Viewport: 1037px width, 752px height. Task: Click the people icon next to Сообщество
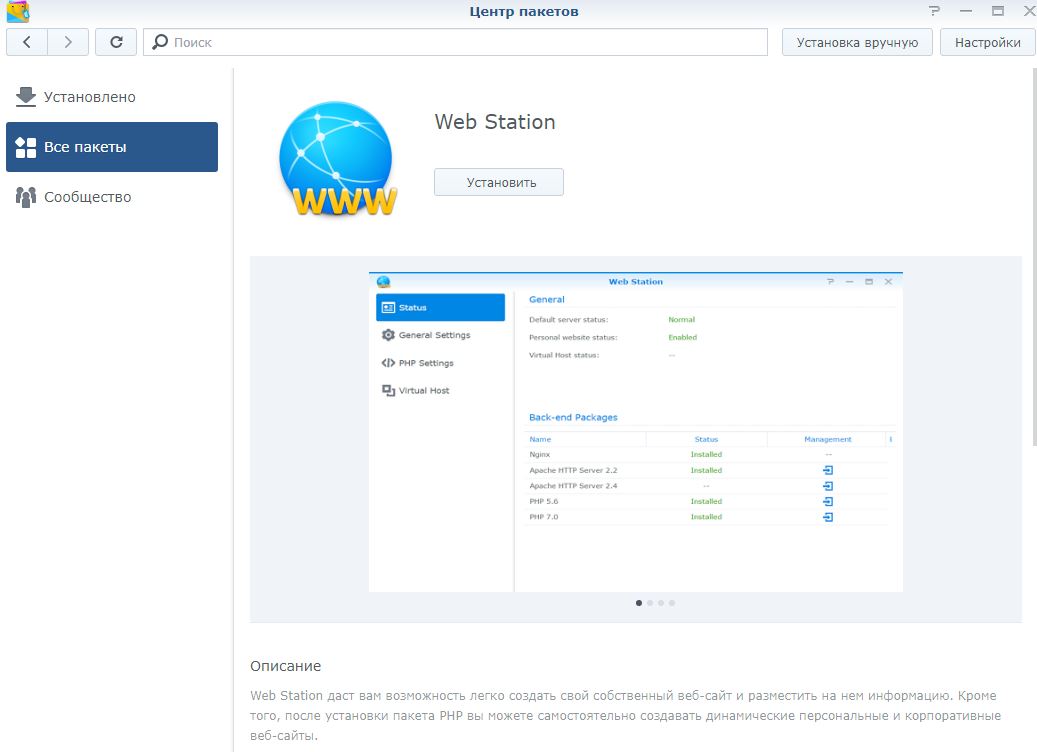pos(25,196)
